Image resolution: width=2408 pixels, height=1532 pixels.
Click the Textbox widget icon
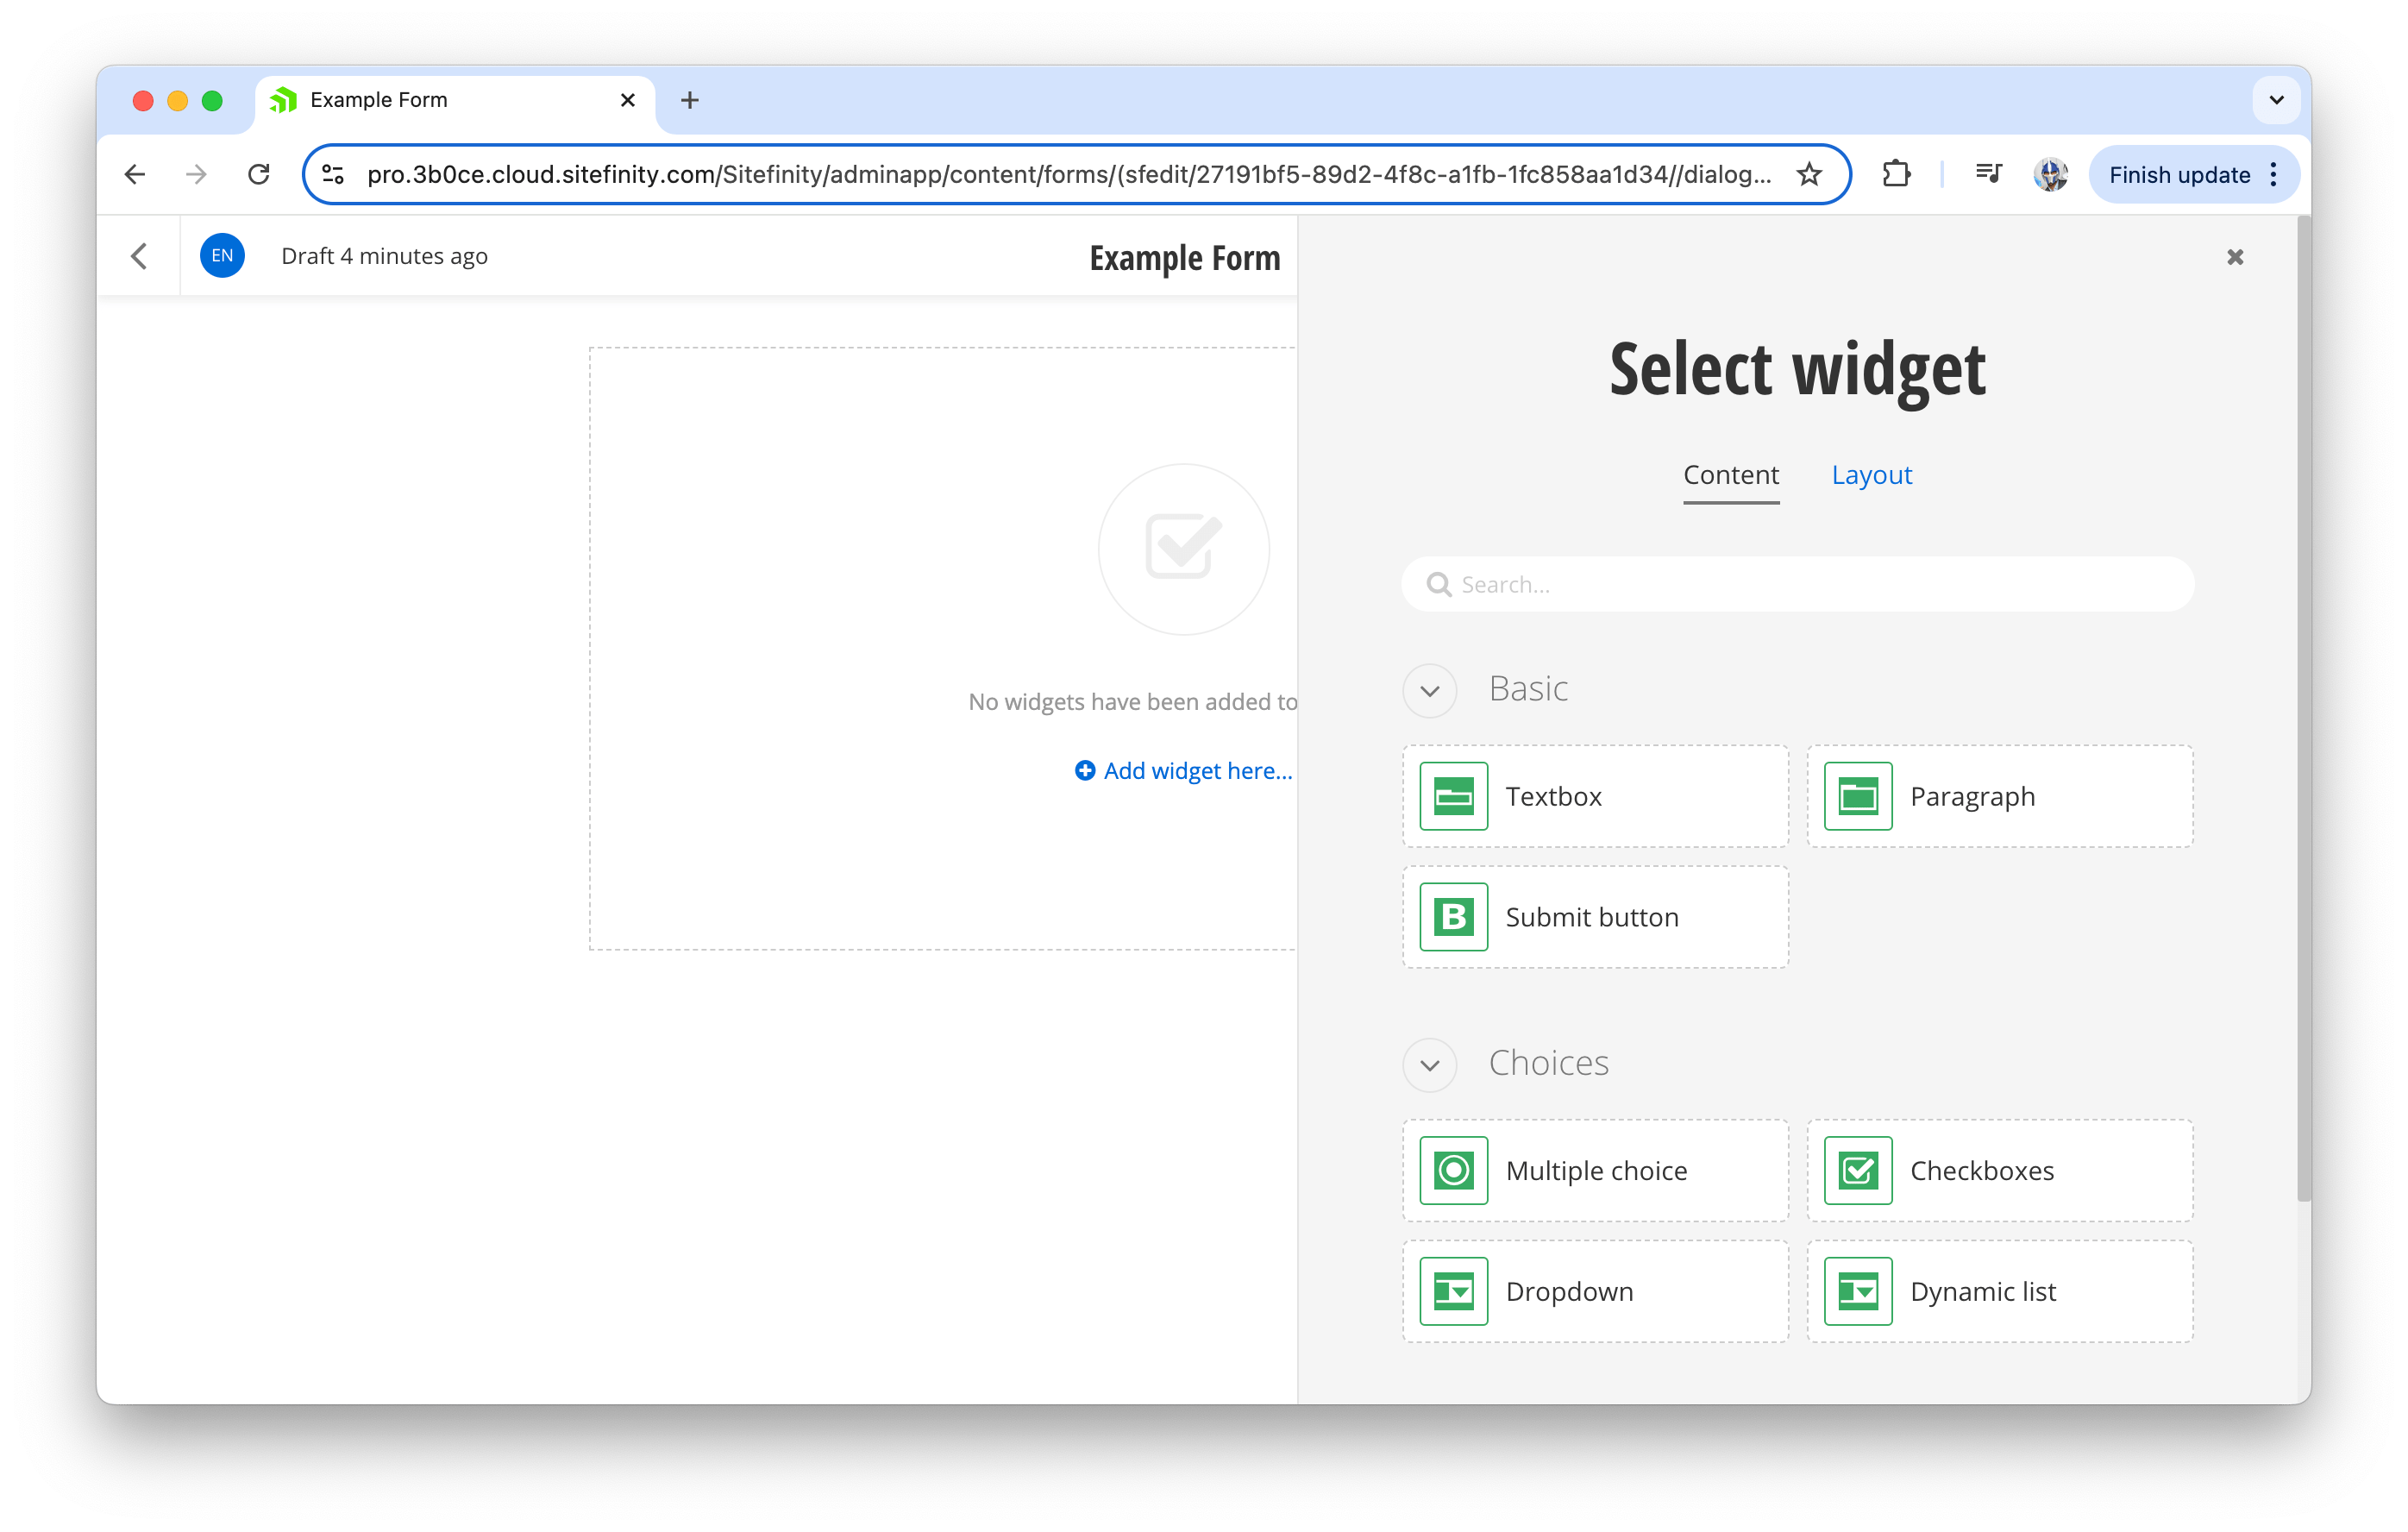[1455, 795]
